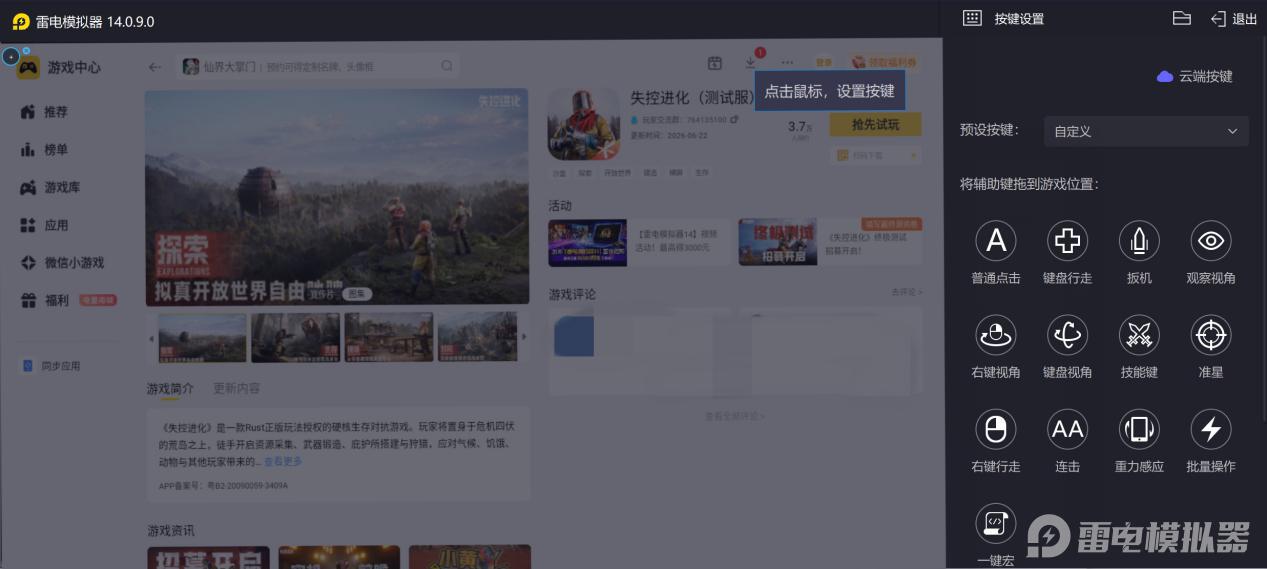Click 同步应用 sync apps item
Viewport: 1267px width, 569px height.
(52, 366)
